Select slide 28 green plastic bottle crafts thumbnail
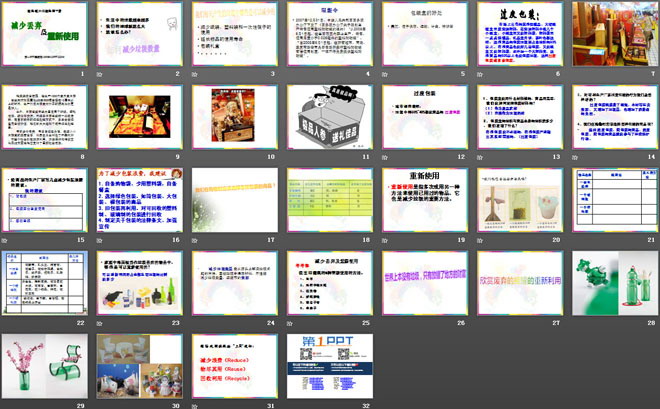The width and height of the screenshot is (660, 409). [x=615, y=283]
